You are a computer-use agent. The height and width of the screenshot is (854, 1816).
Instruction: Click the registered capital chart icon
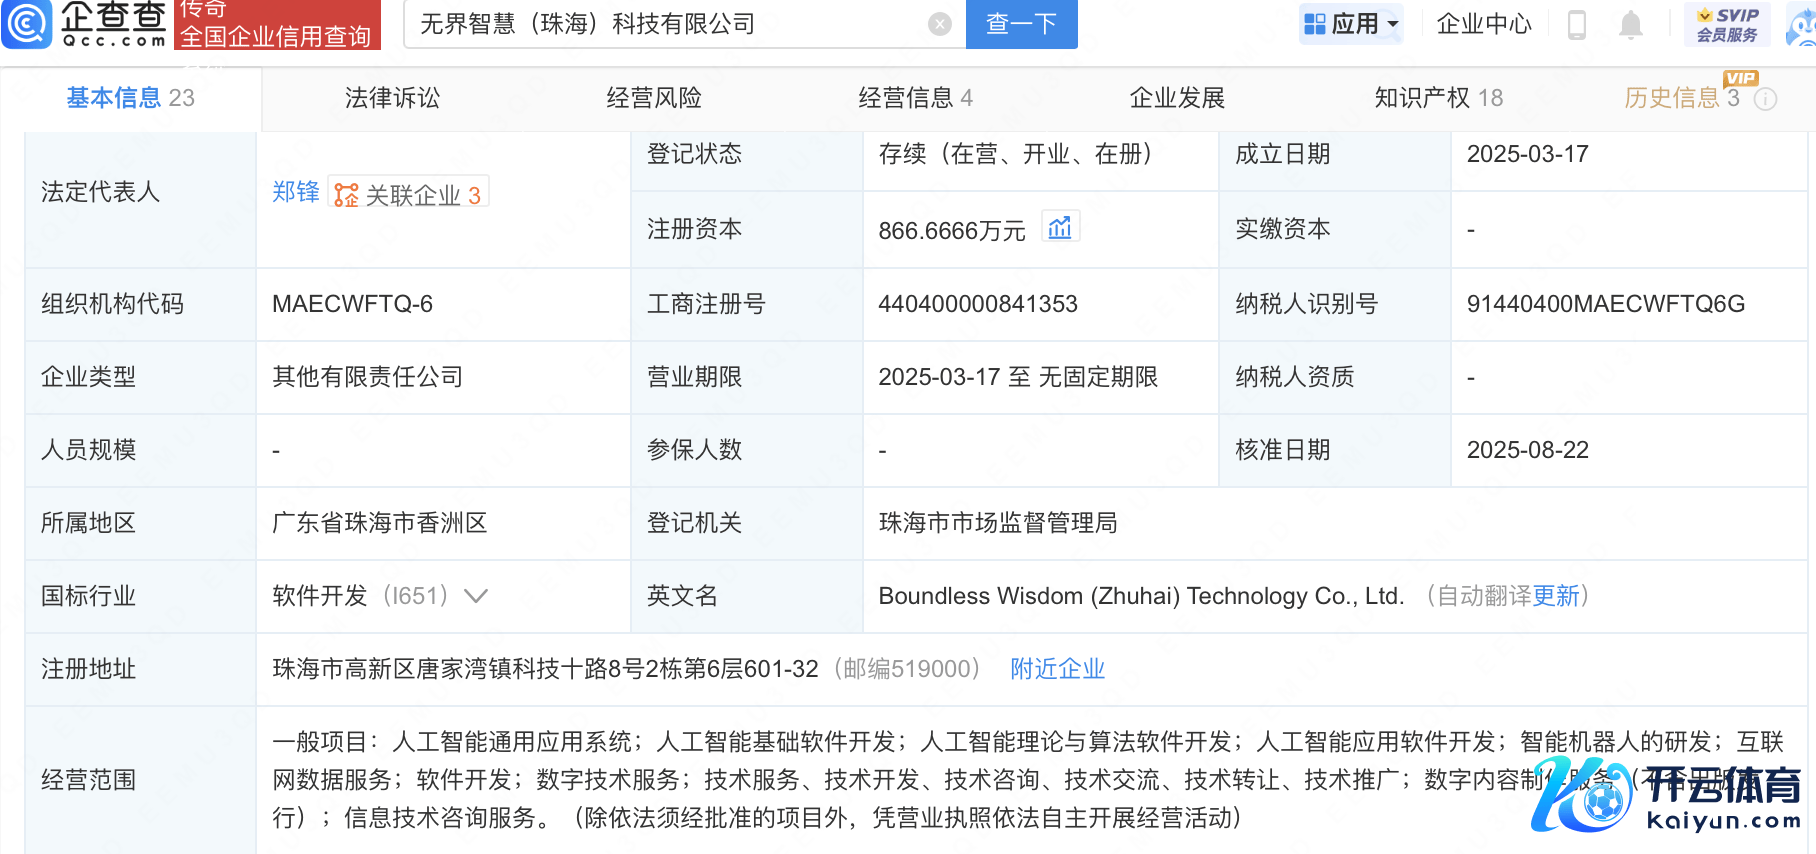(x=1060, y=229)
